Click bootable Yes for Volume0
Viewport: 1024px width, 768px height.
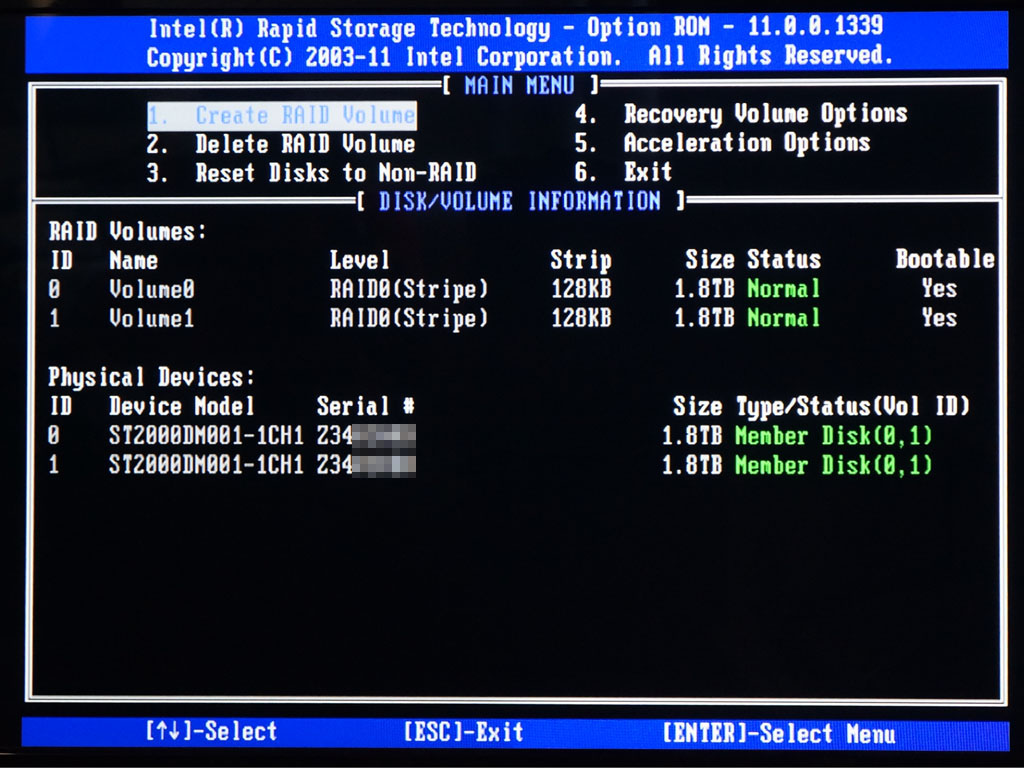(x=940, y=288)
